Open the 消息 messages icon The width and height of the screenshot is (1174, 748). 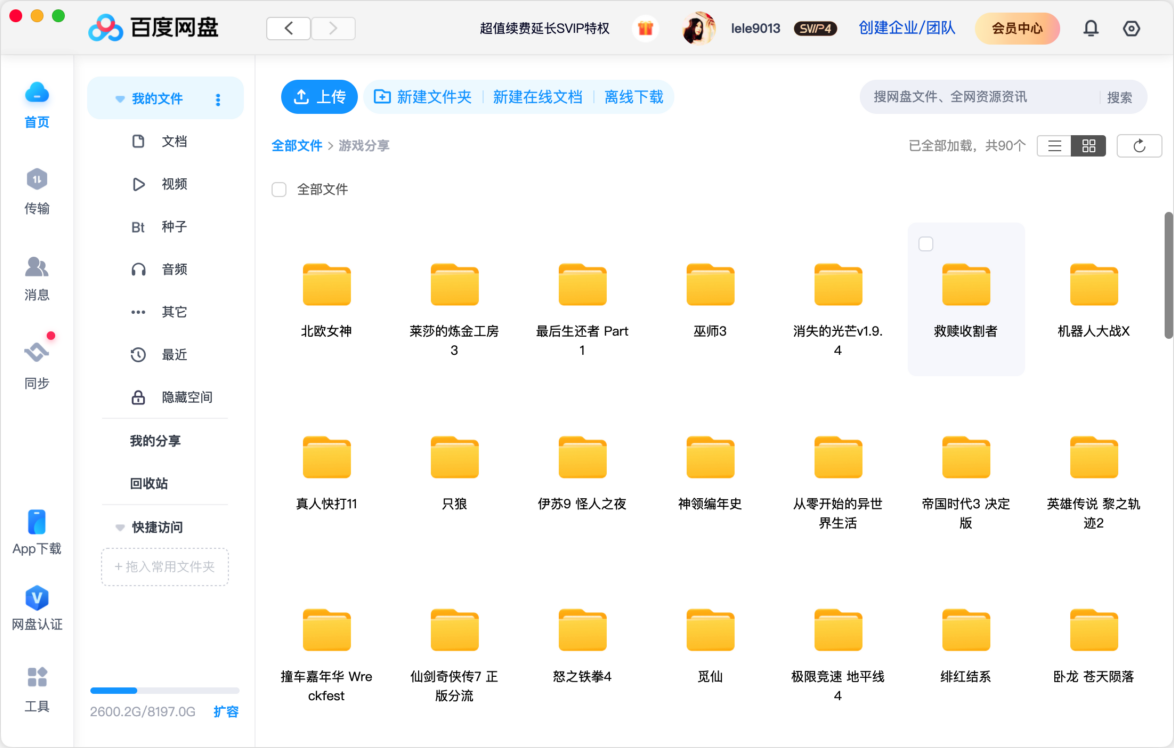37,267
